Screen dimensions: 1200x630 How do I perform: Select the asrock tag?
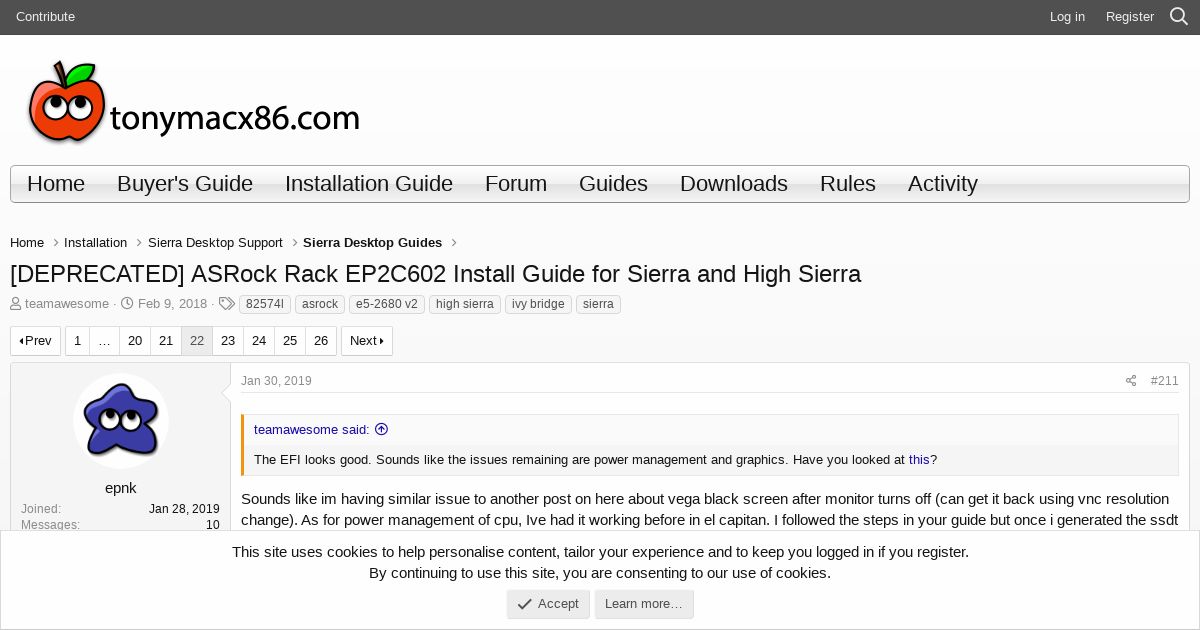tap(320, 304)
